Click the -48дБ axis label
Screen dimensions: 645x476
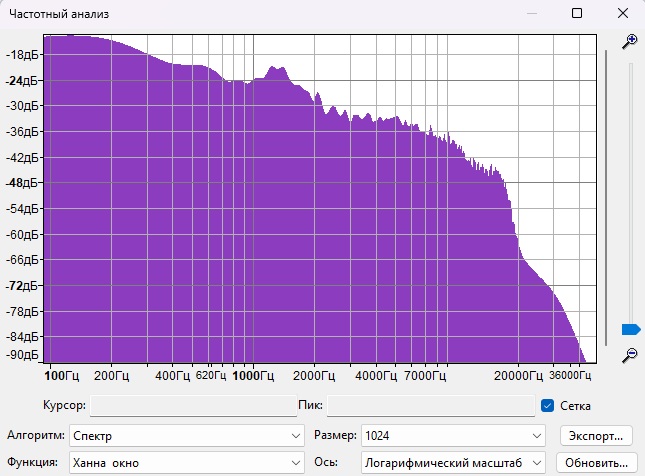point(22,183)
